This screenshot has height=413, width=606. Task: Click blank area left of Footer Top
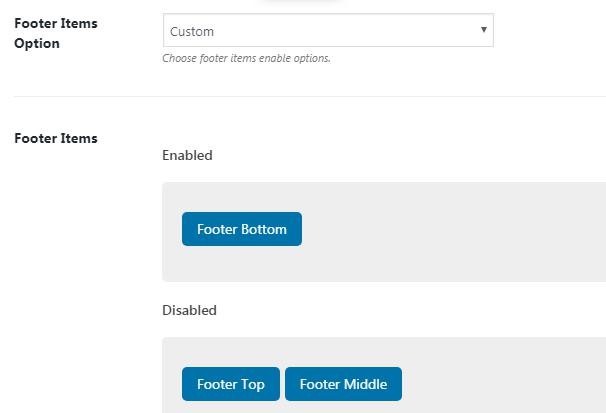click(x=172, y=384)
